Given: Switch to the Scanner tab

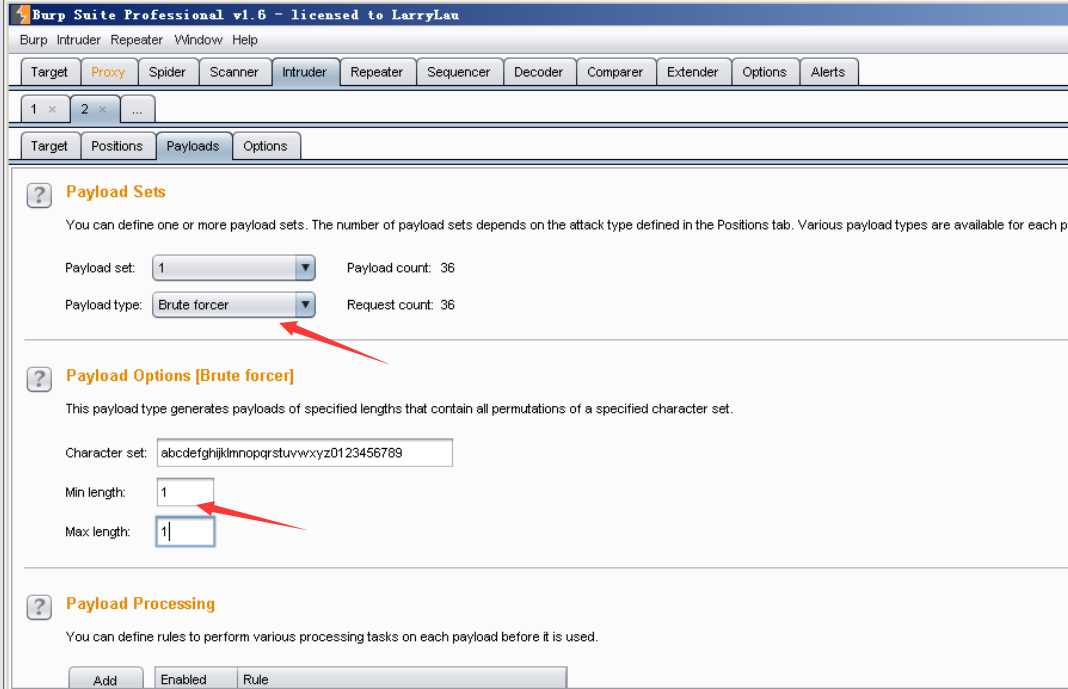Looking at the screenshot, I should click(x=234, y=72).
